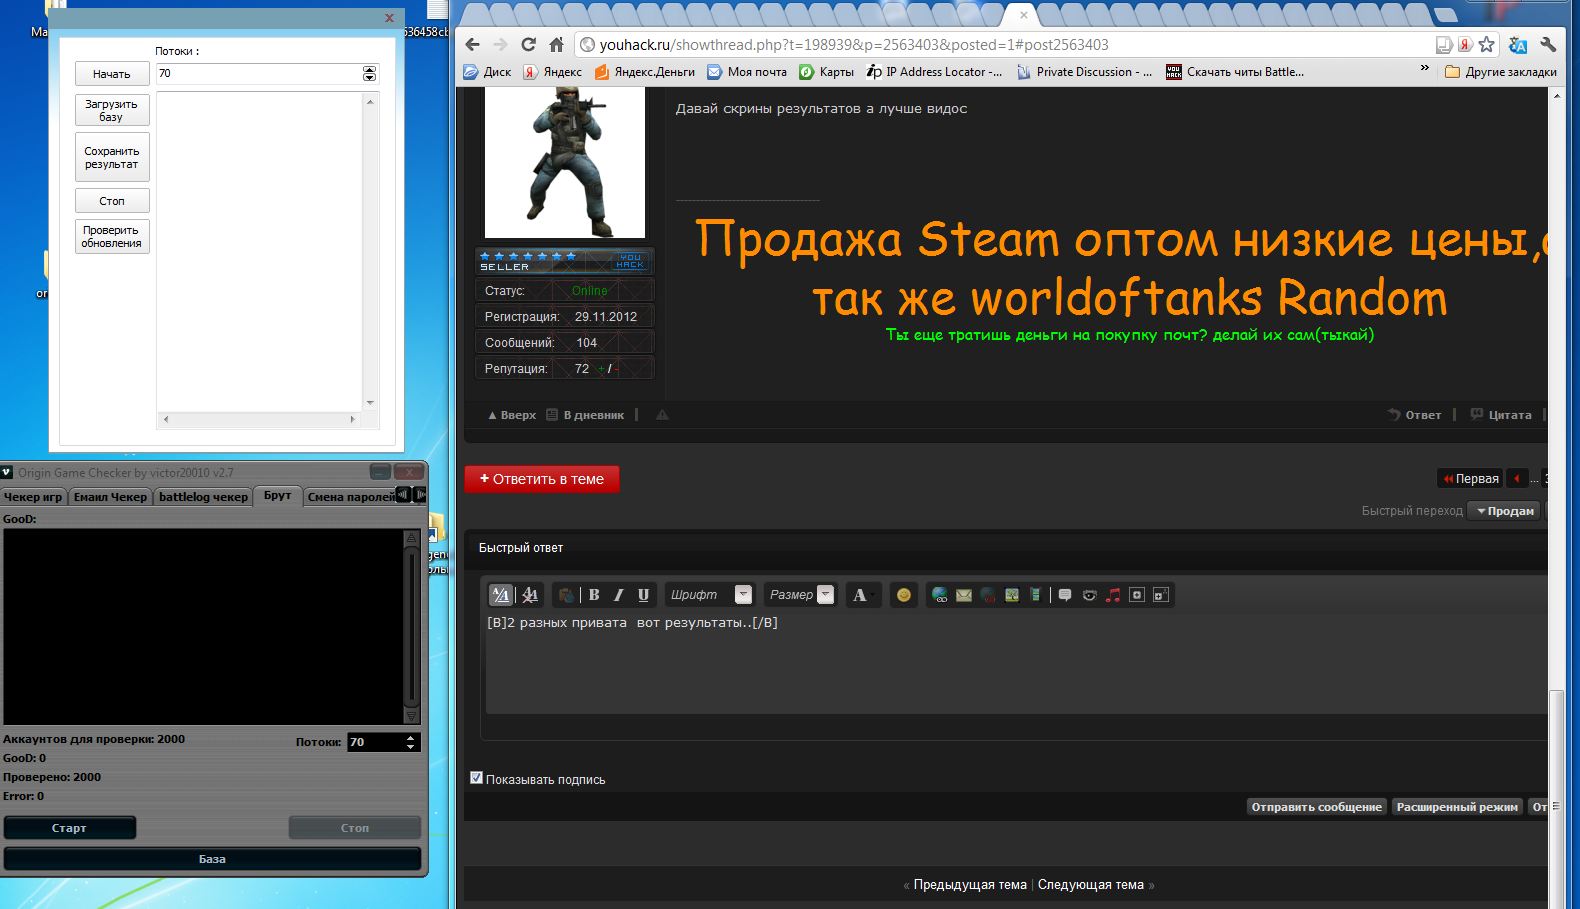Toggle italic formatting in the reply editor
The width and height of the screenshot is (1580, 909).
pyautogui.click(x=618, y=595)
